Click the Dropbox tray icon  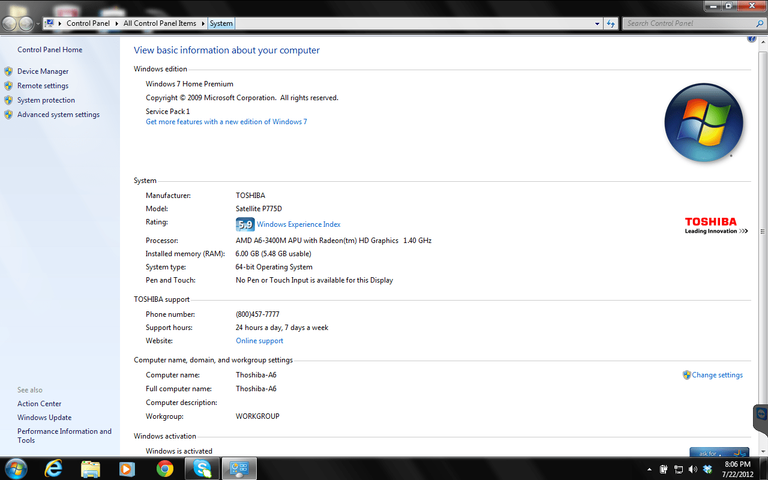coord(707,469)
